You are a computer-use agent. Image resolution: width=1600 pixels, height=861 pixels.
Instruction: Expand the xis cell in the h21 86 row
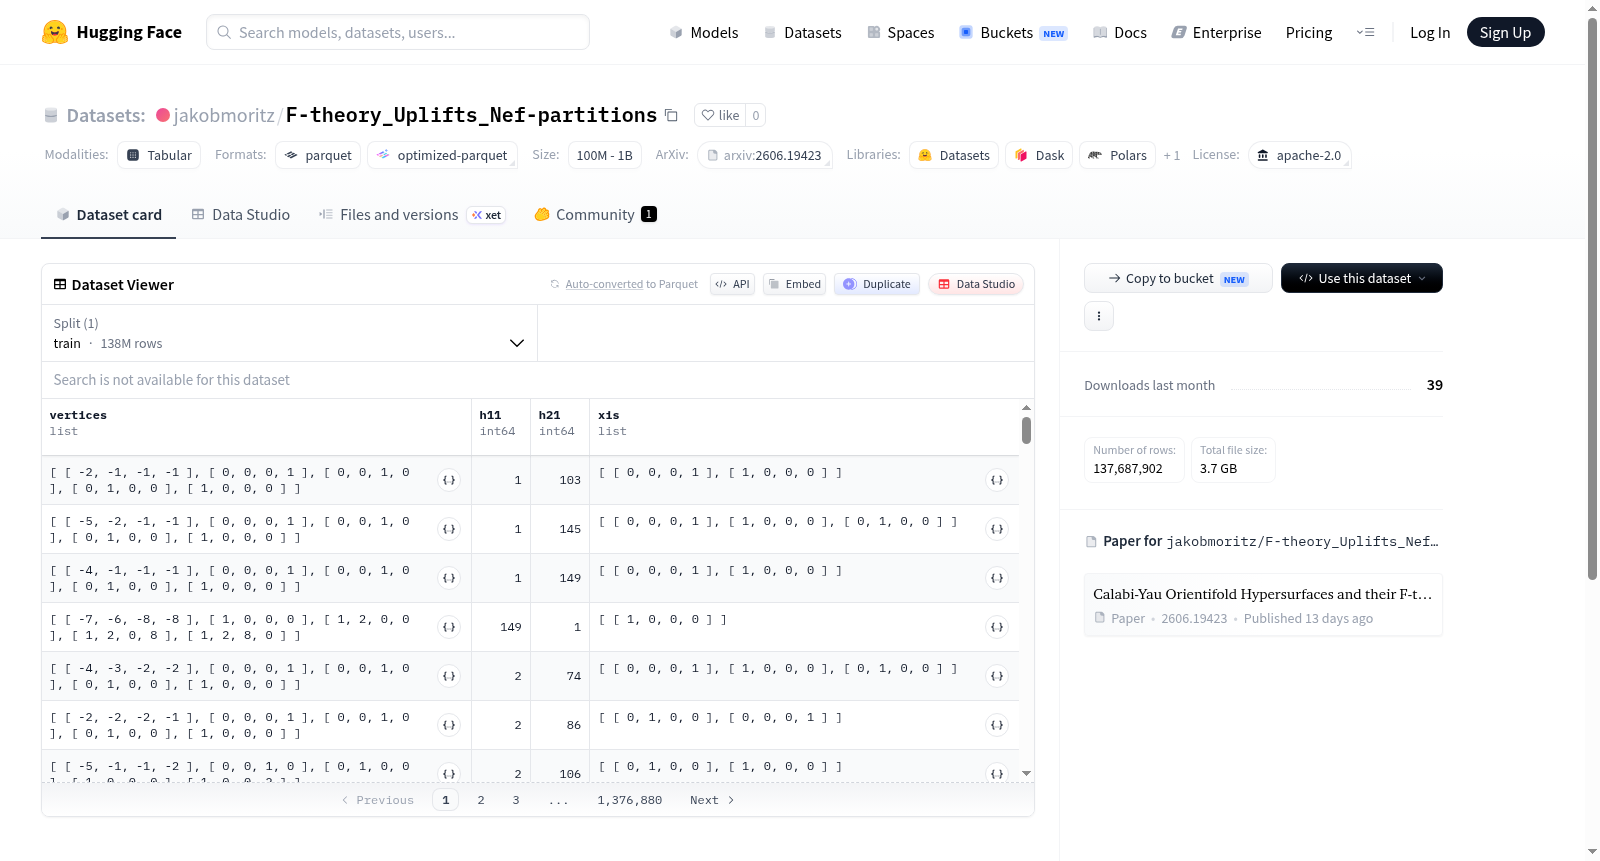point(997,725)
